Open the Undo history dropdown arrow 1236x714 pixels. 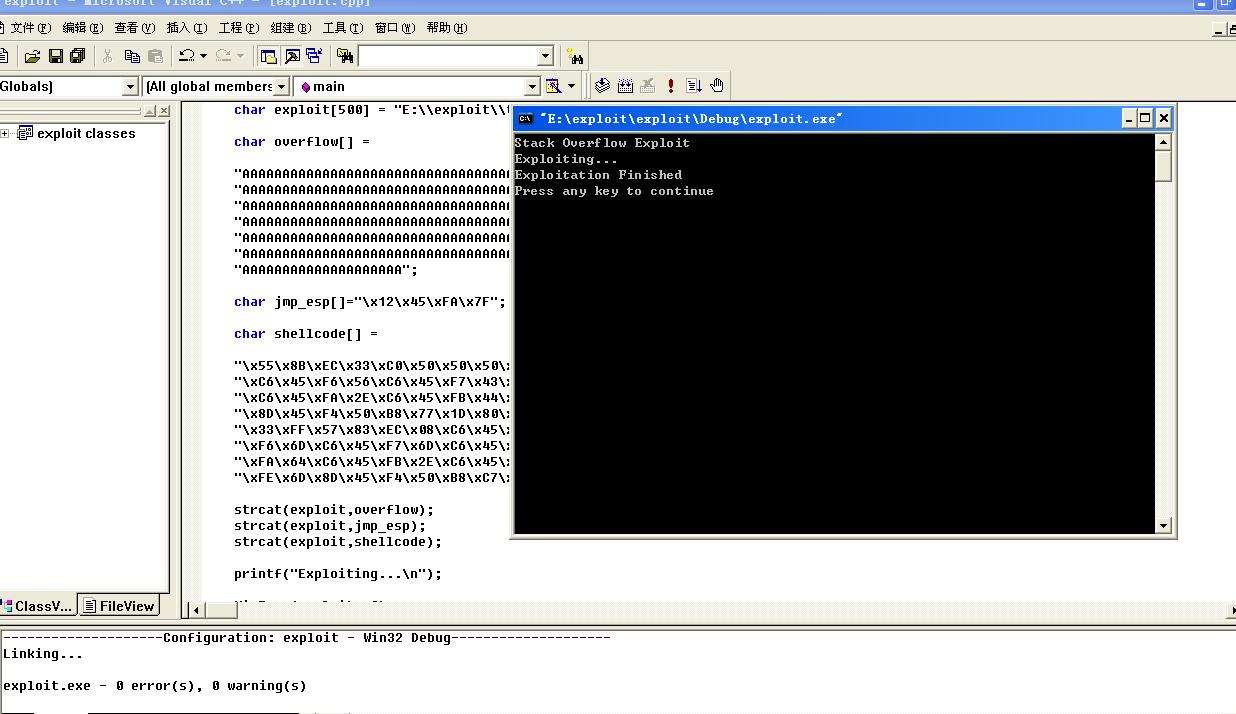click(203, 56)
